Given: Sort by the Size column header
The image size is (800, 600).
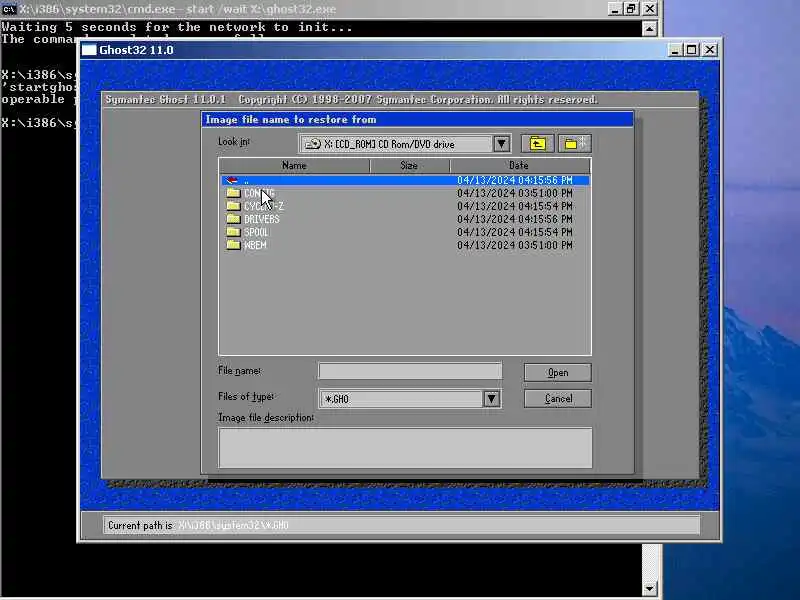Looking at the screenshot, I should click(409, 165).
